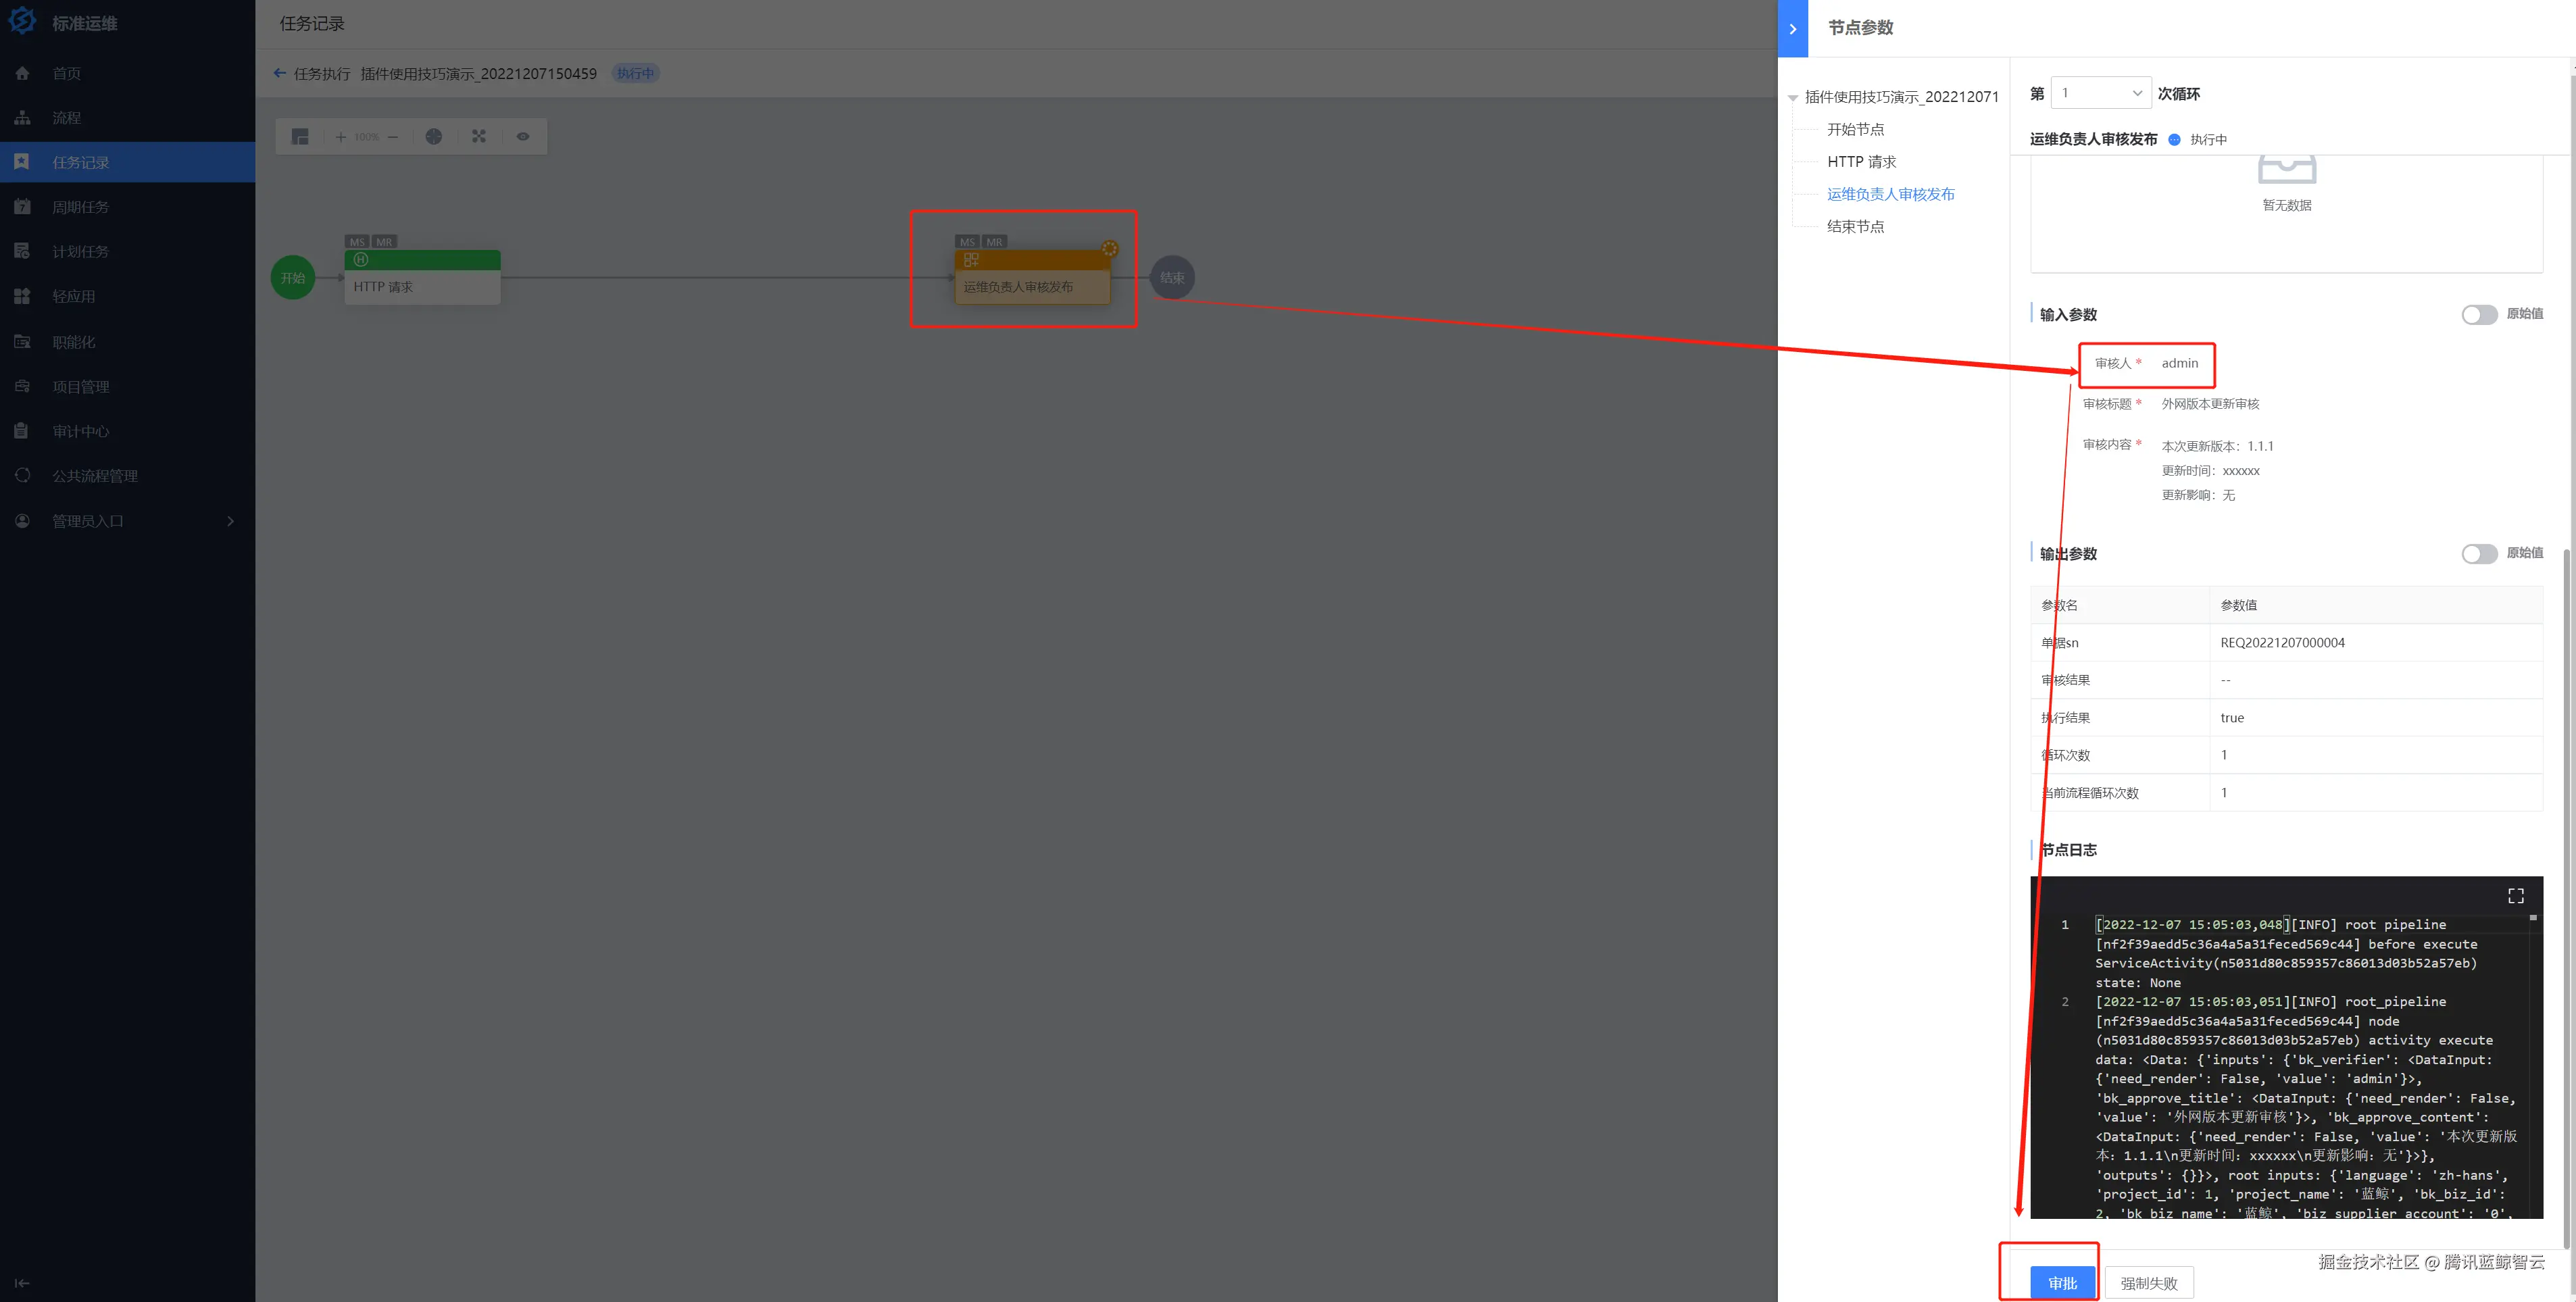Screen dimensions: 2576x1302
Task: Click the 审批 approve button
Action: point(2062,1283)
